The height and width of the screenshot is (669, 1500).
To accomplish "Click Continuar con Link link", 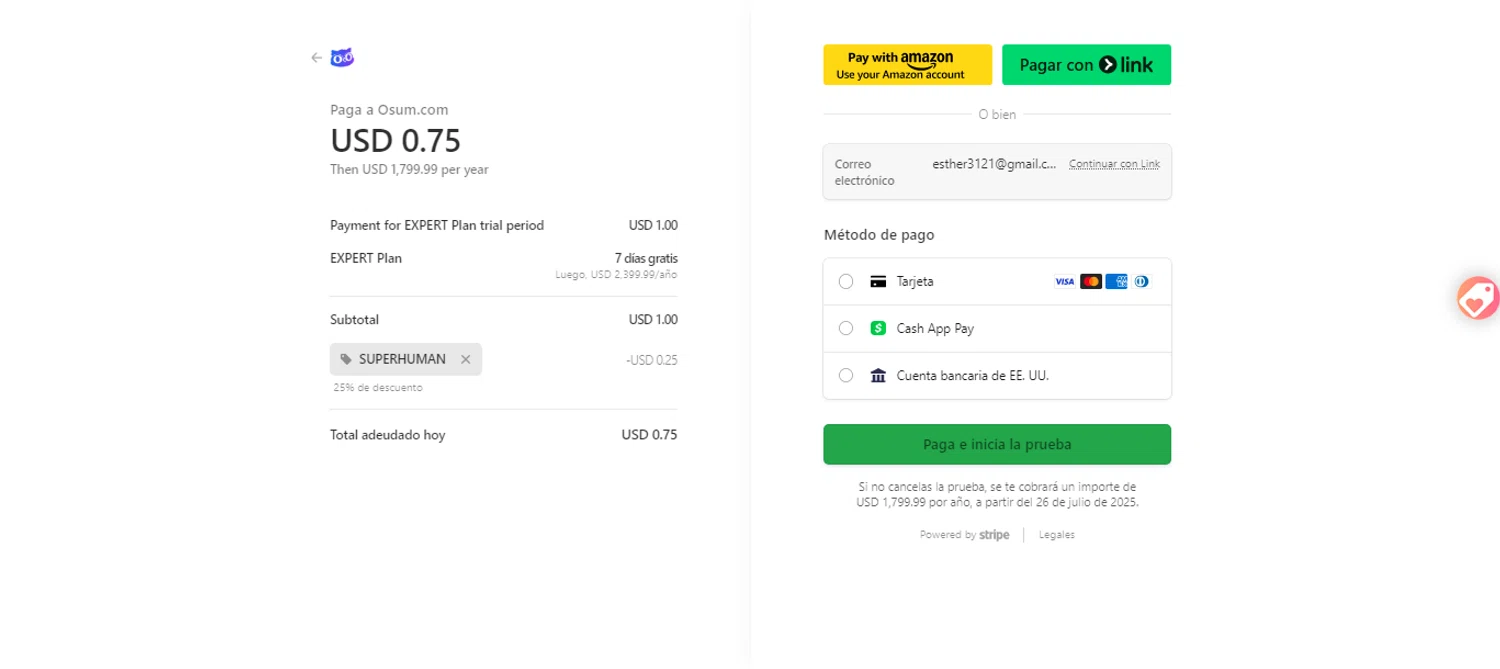I will [1114, 164].
